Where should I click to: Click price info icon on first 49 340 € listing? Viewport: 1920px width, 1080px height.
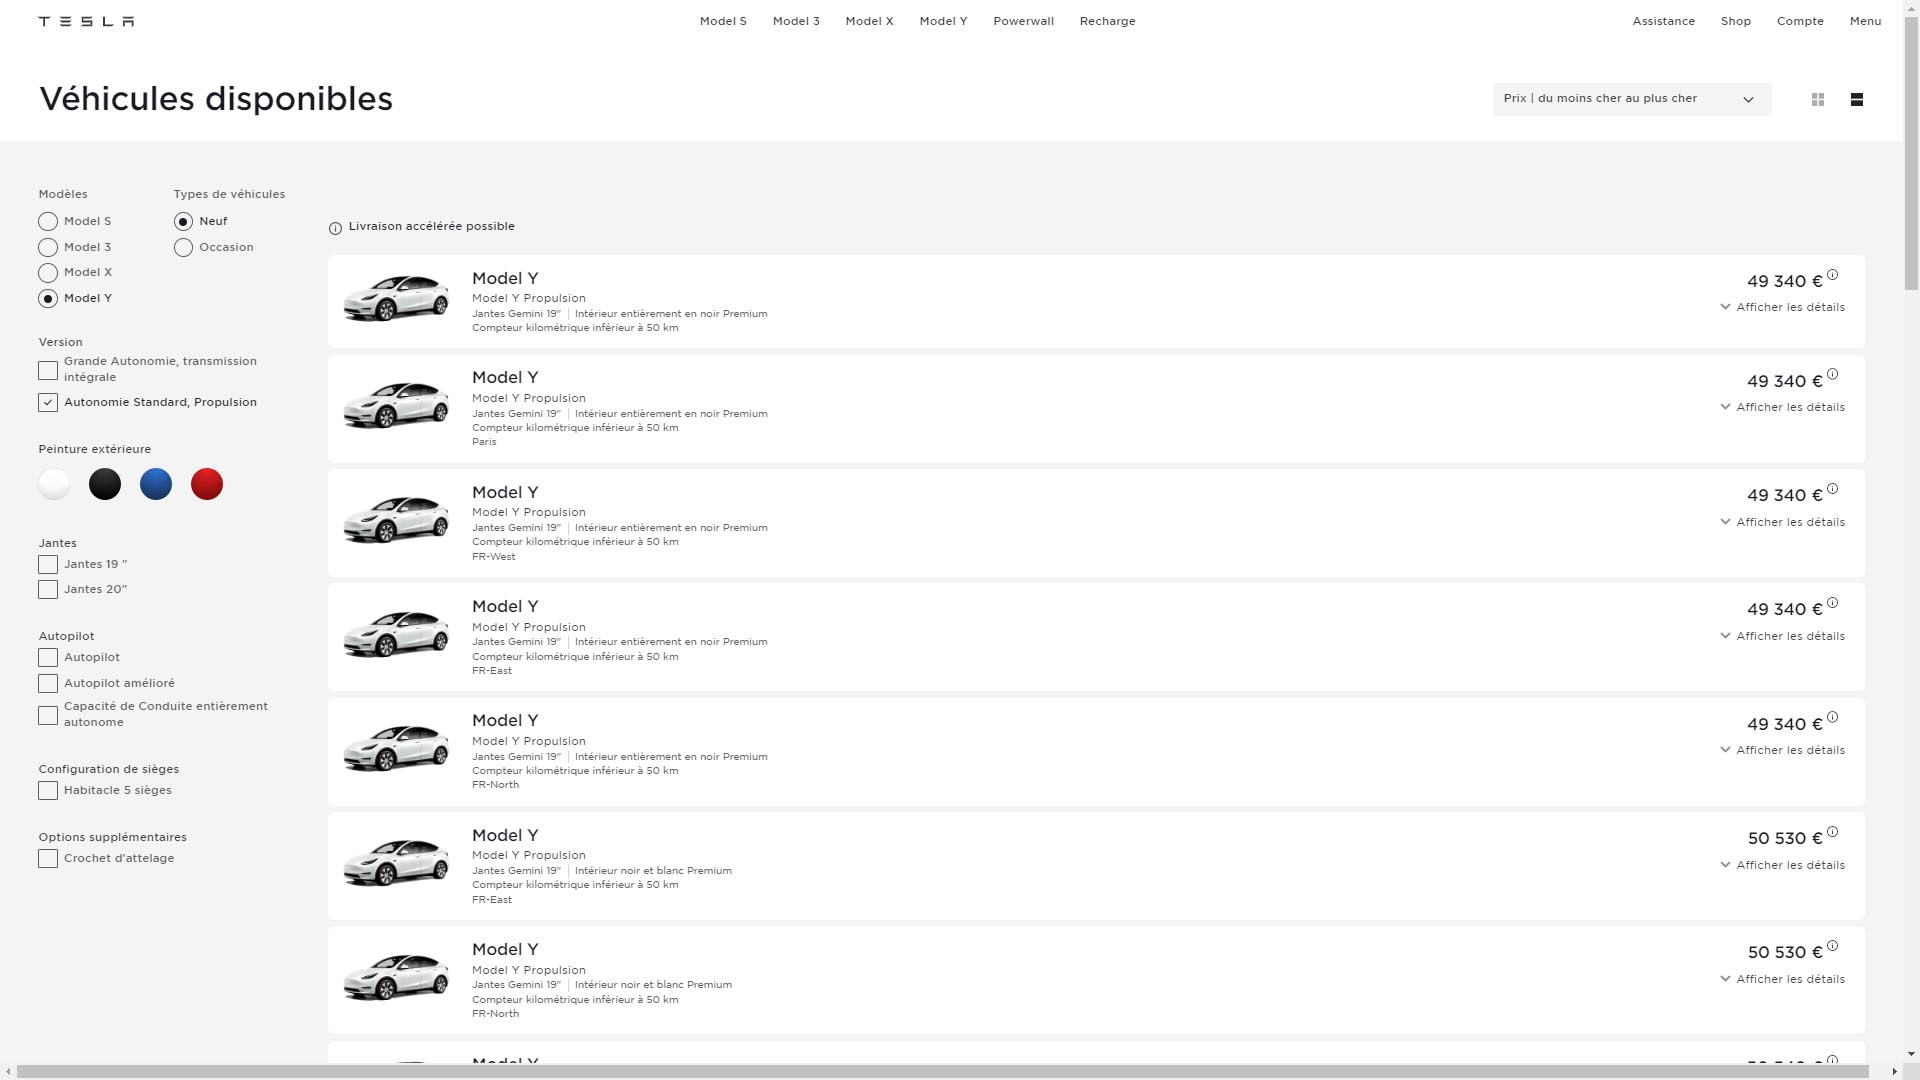click(x=1832, y=274)
